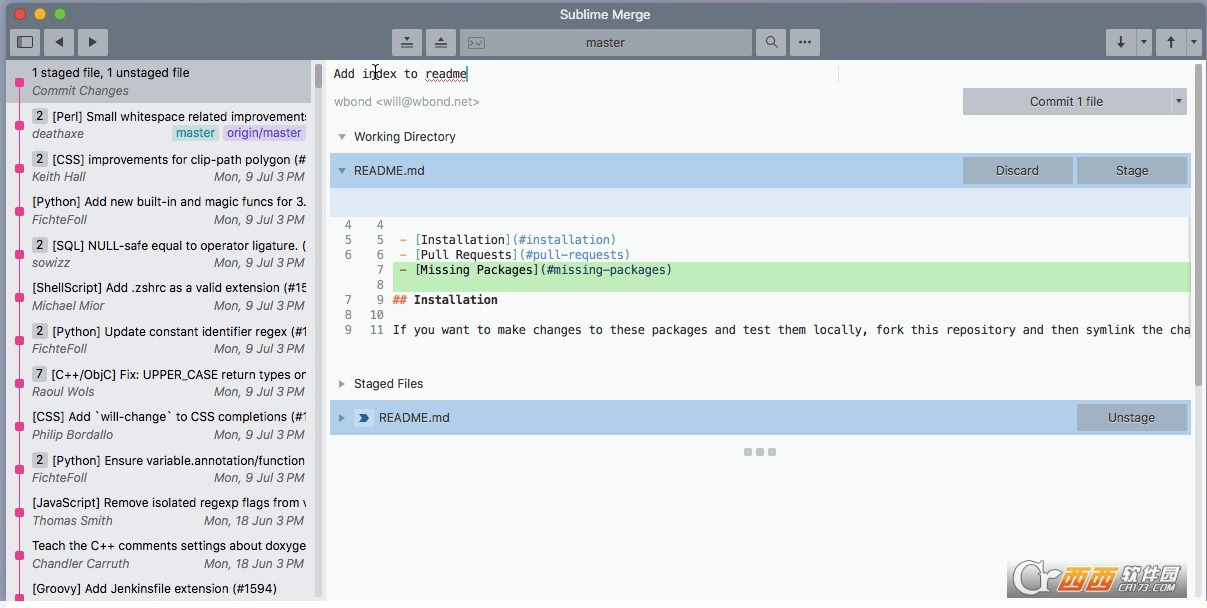Viewport: 1207px width, 608px height.
Task: Click the push up-arrow button
Action: (1171, 42)
